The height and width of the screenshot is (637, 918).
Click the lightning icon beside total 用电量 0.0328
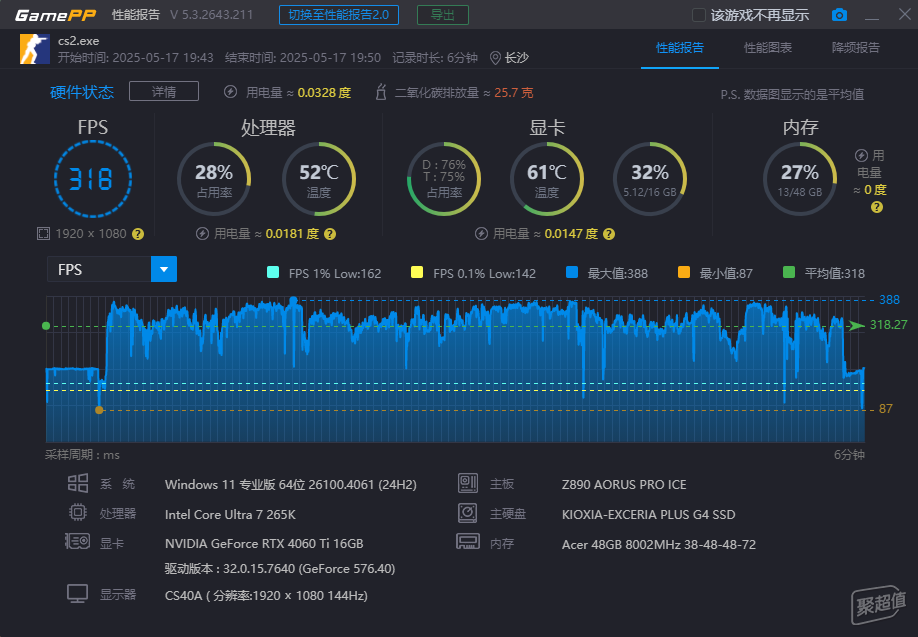point(231,92)
